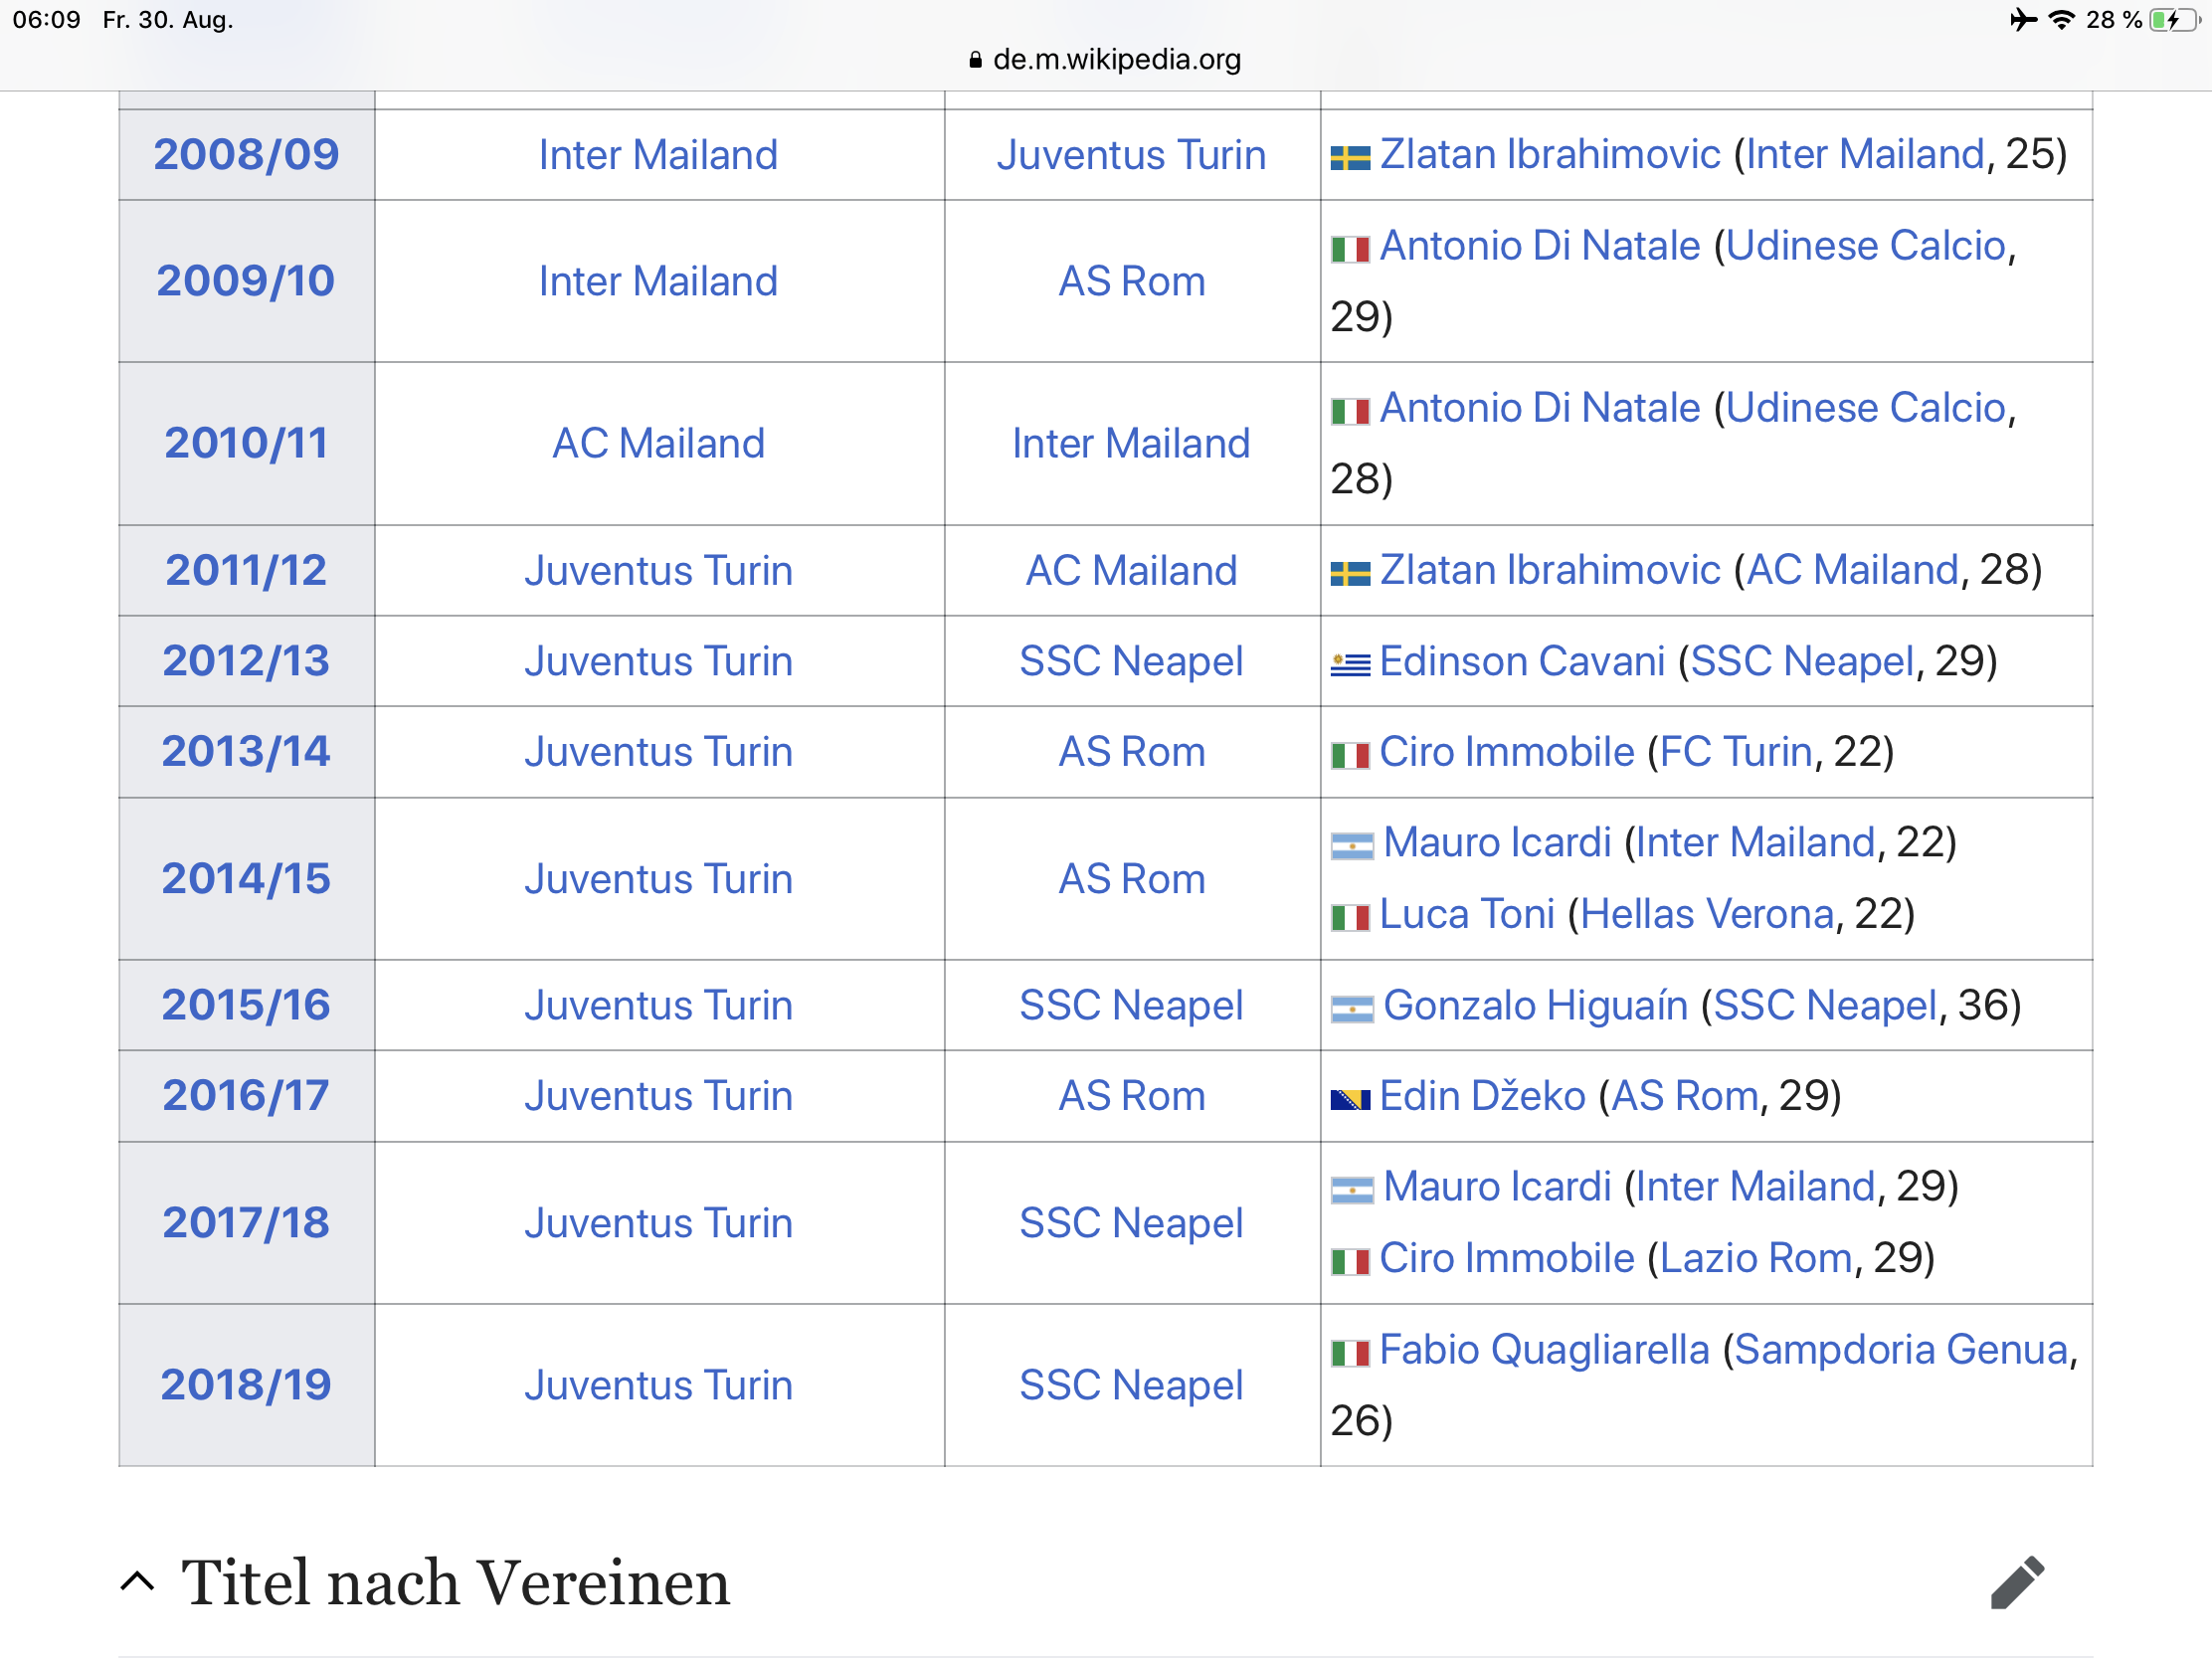The image size is (2212, 1659).
Task: Open AC Mailand champion link for 2010/11
Action: (x=659, y=443)
